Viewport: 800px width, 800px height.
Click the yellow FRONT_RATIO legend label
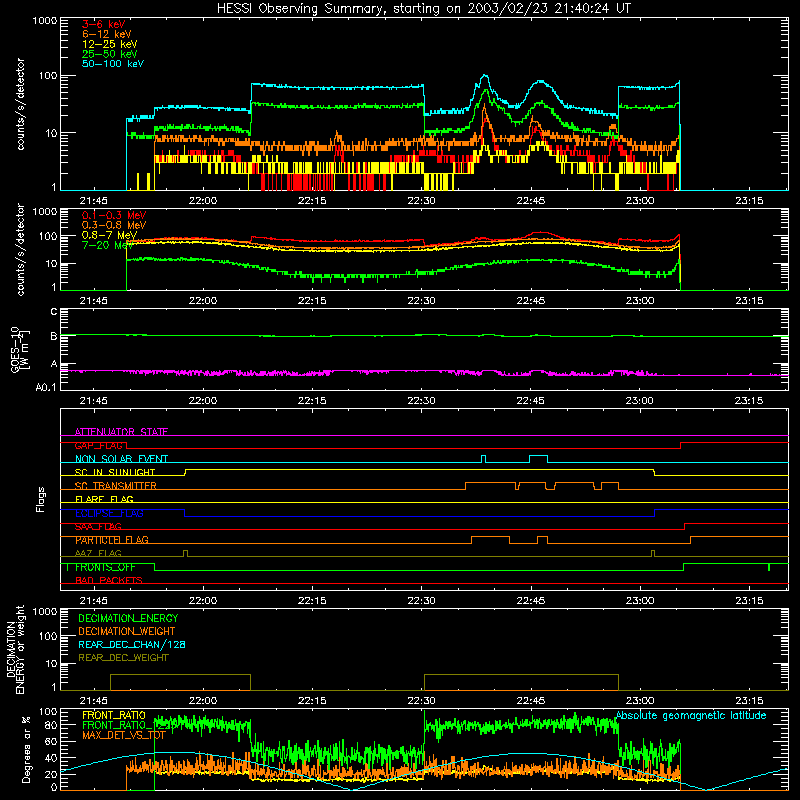click(114, 716)
